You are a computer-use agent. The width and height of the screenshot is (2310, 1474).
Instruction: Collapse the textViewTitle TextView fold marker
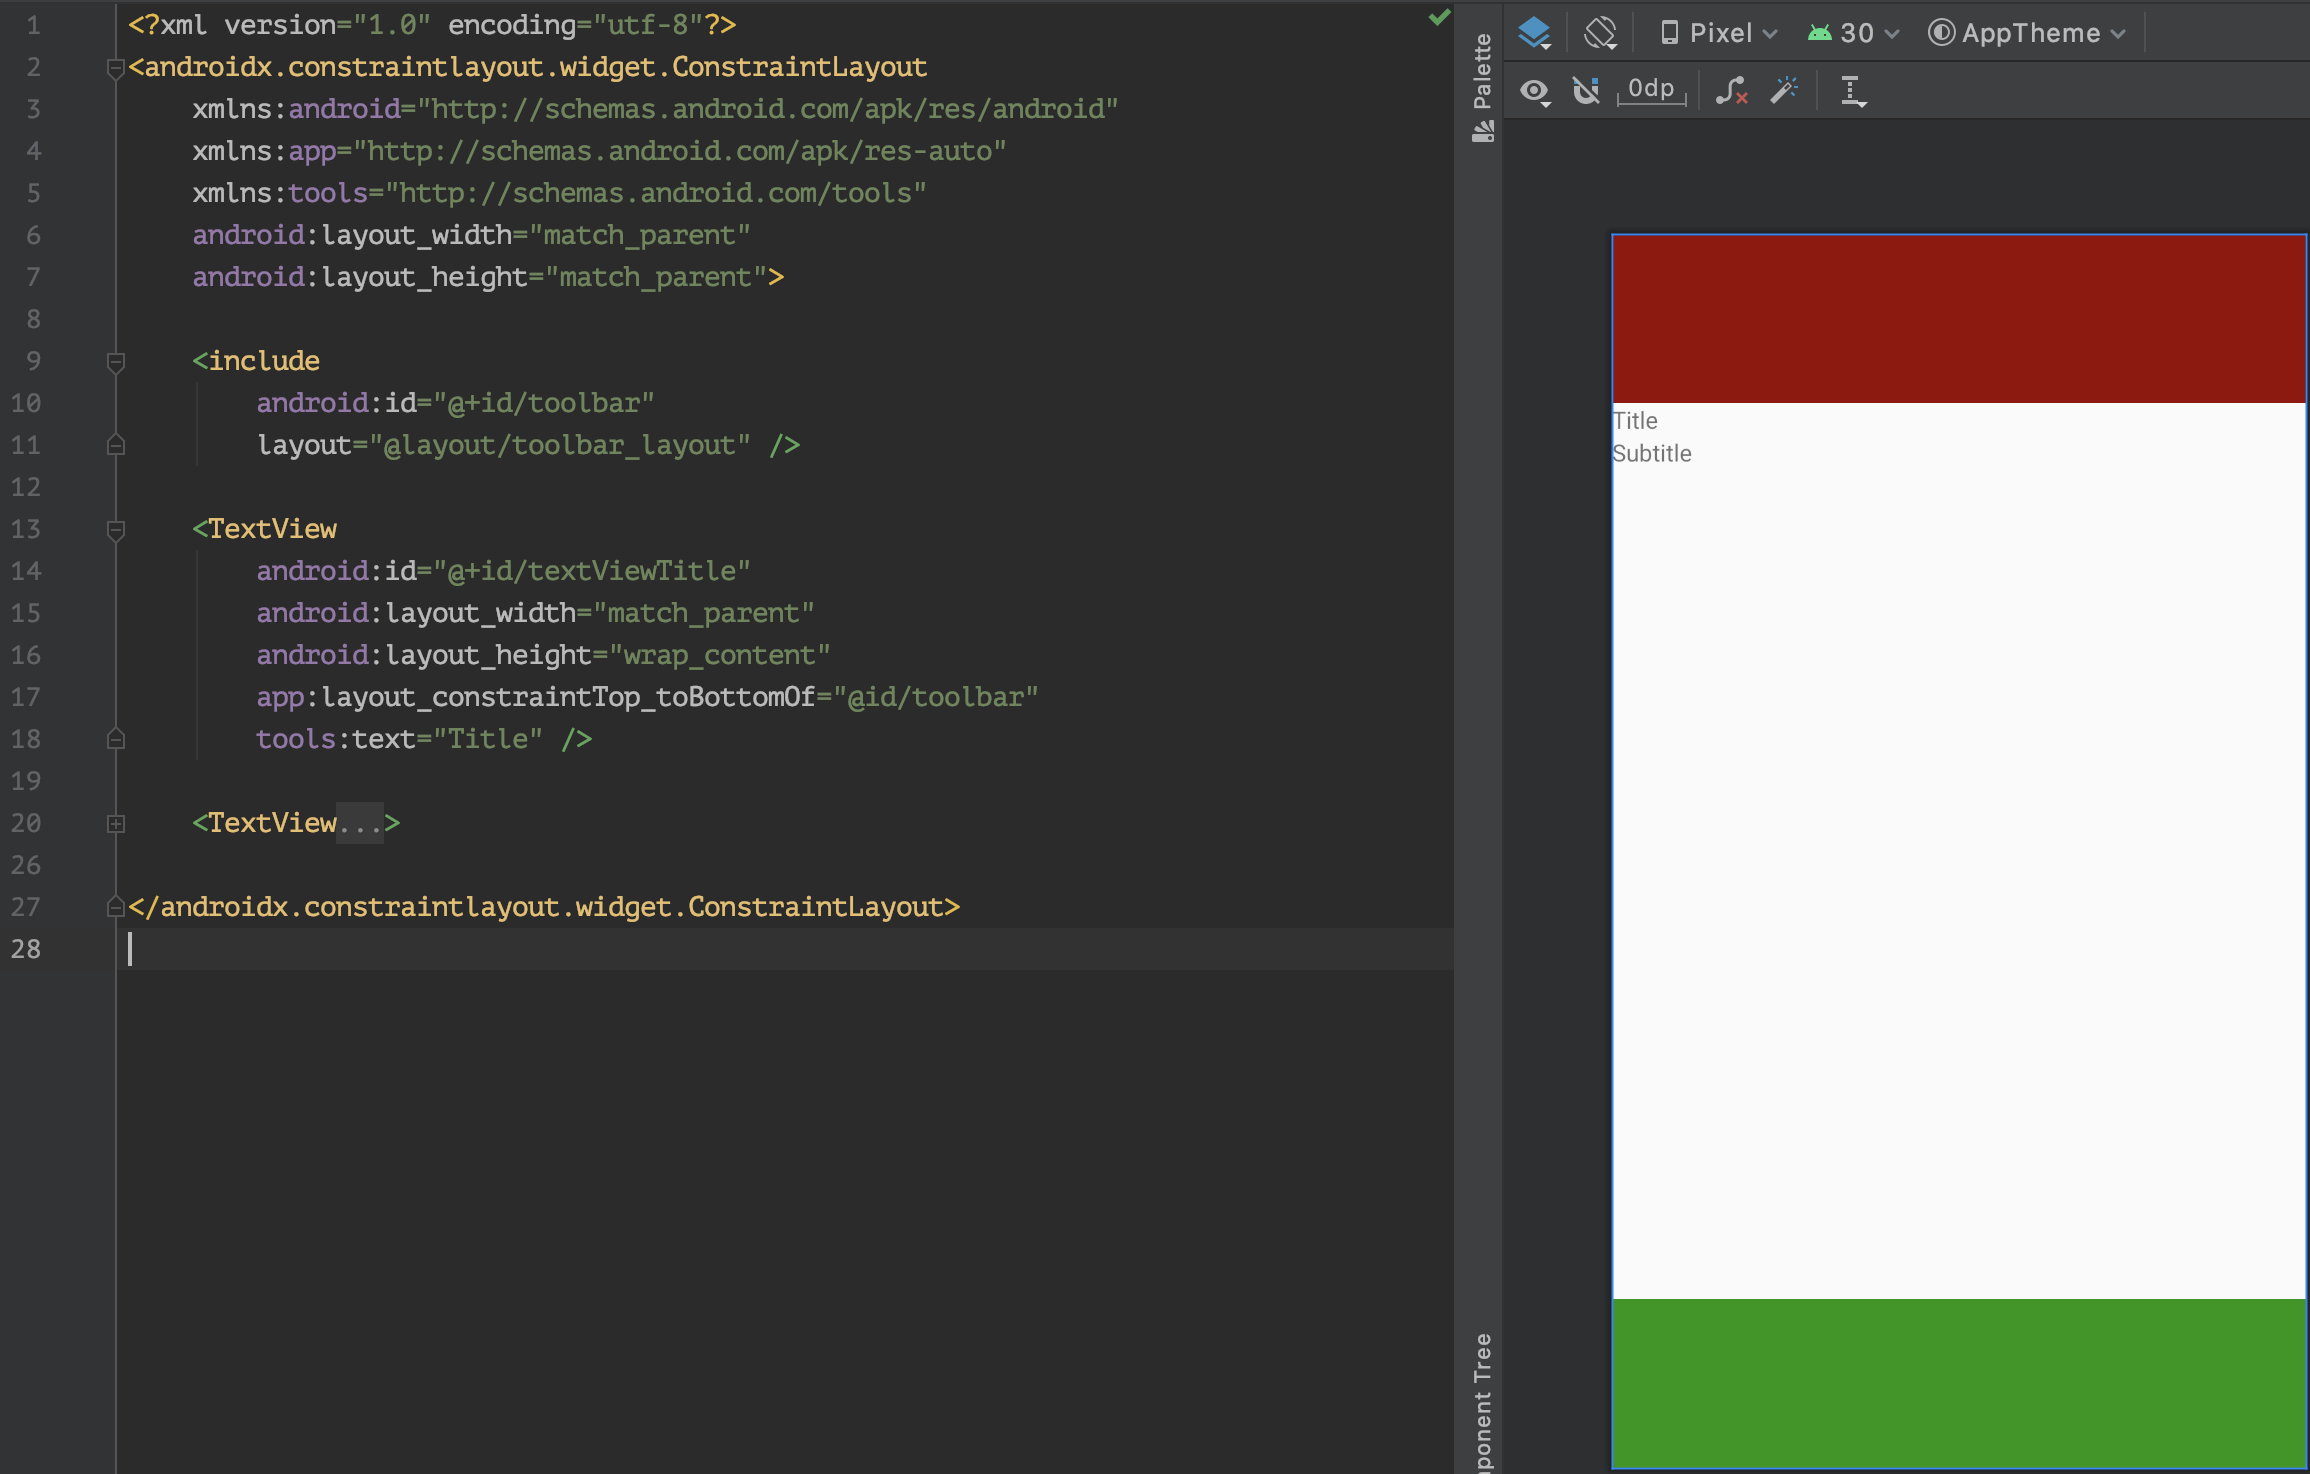click(116, 530)
